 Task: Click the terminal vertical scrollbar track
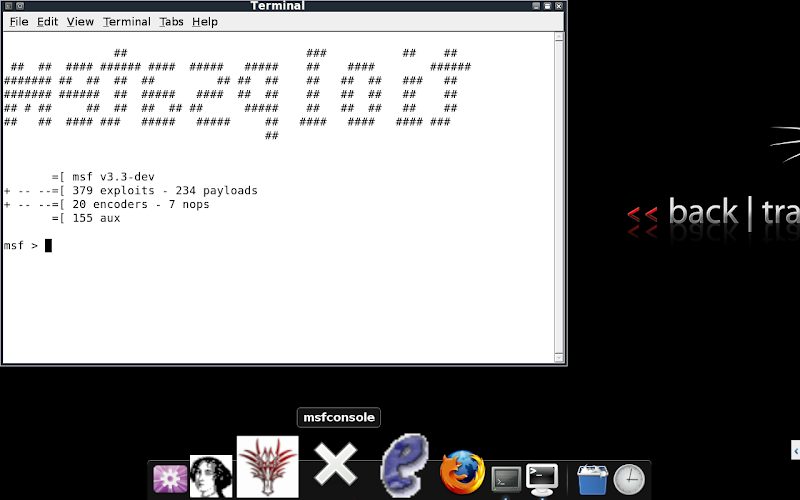[x=559, y=197]
